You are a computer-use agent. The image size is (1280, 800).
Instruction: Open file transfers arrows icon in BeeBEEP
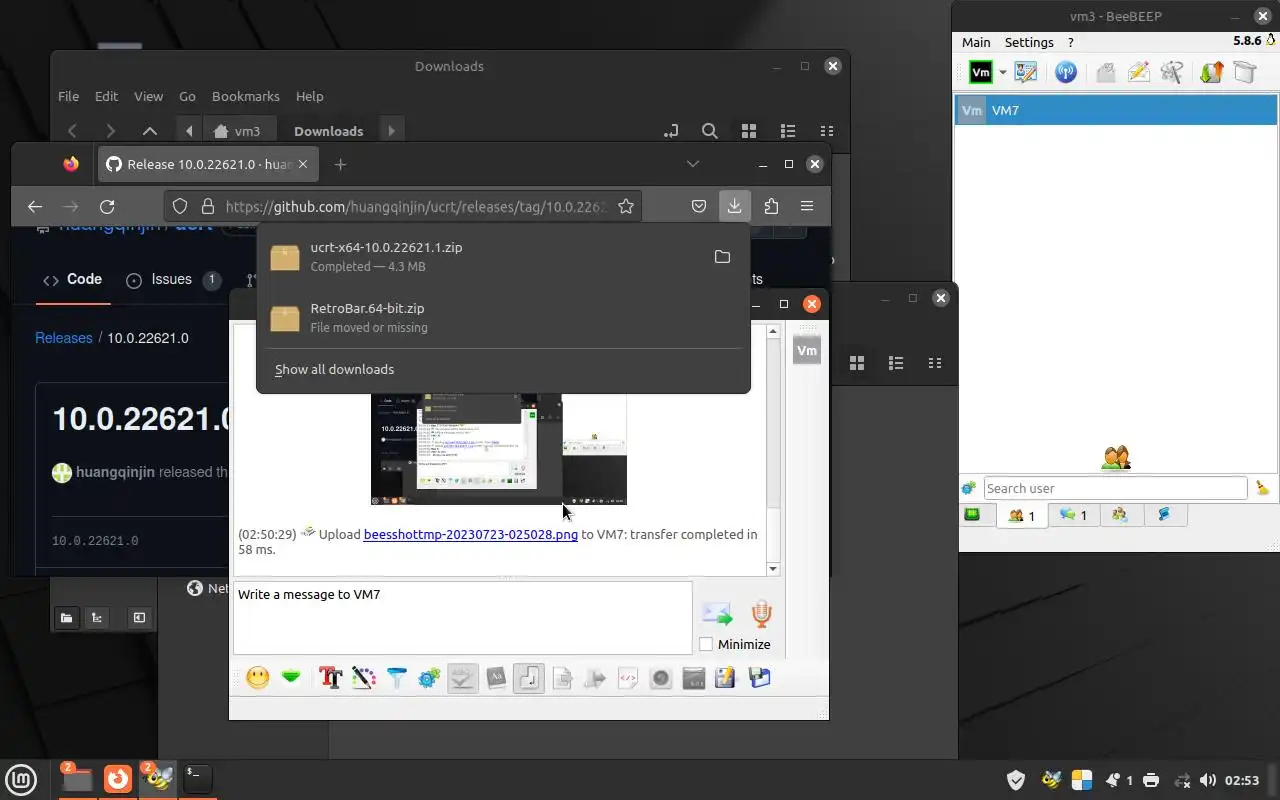point(1212,72)
